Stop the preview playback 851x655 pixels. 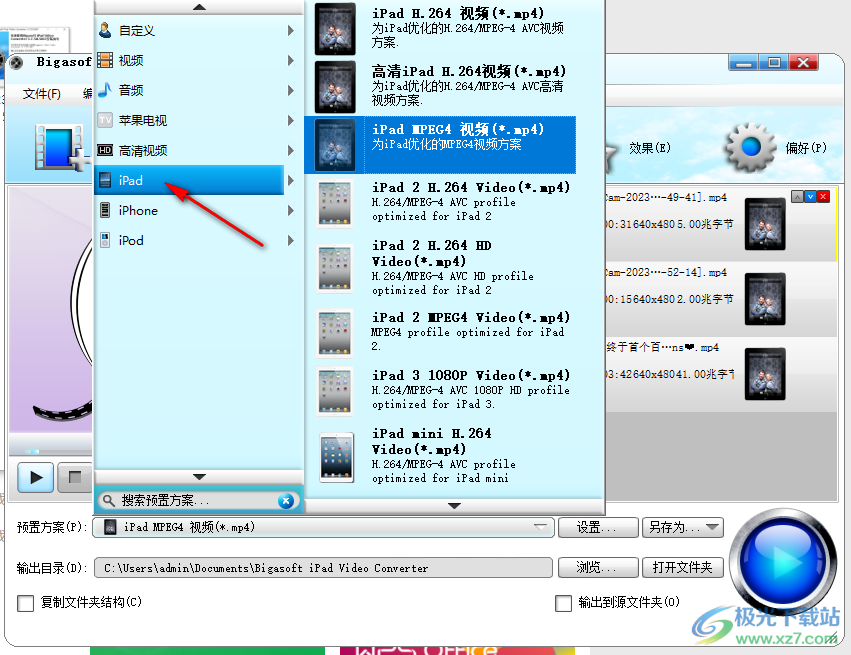74,477
